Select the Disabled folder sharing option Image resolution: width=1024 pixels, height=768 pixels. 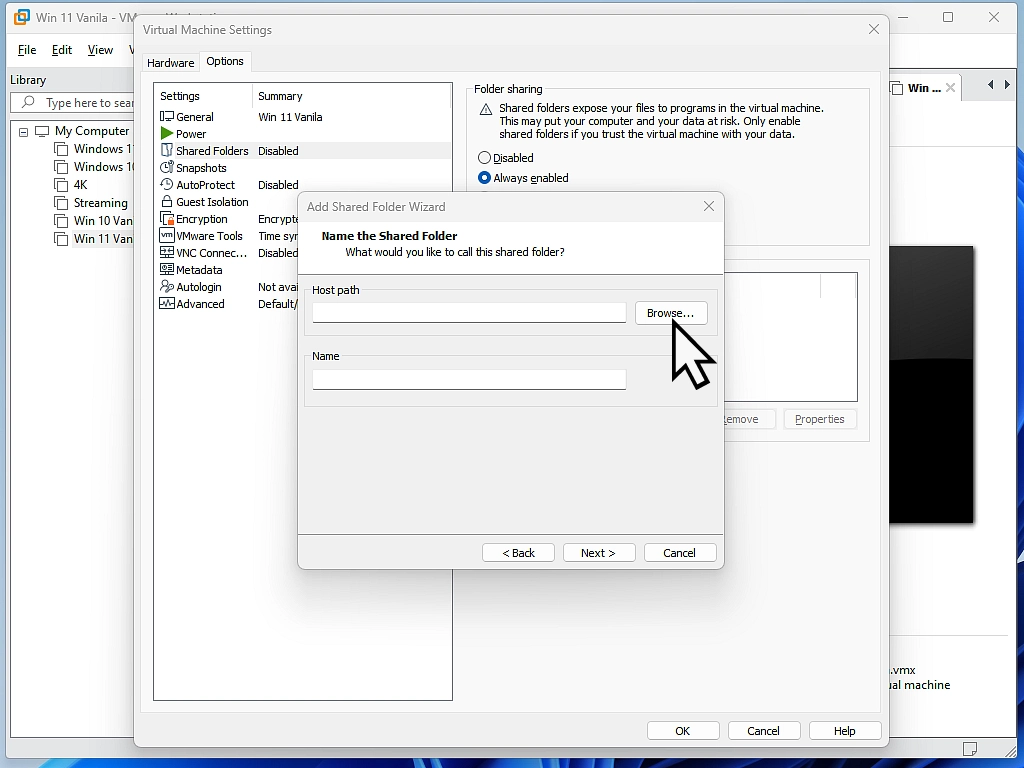[x=506, y=158]
